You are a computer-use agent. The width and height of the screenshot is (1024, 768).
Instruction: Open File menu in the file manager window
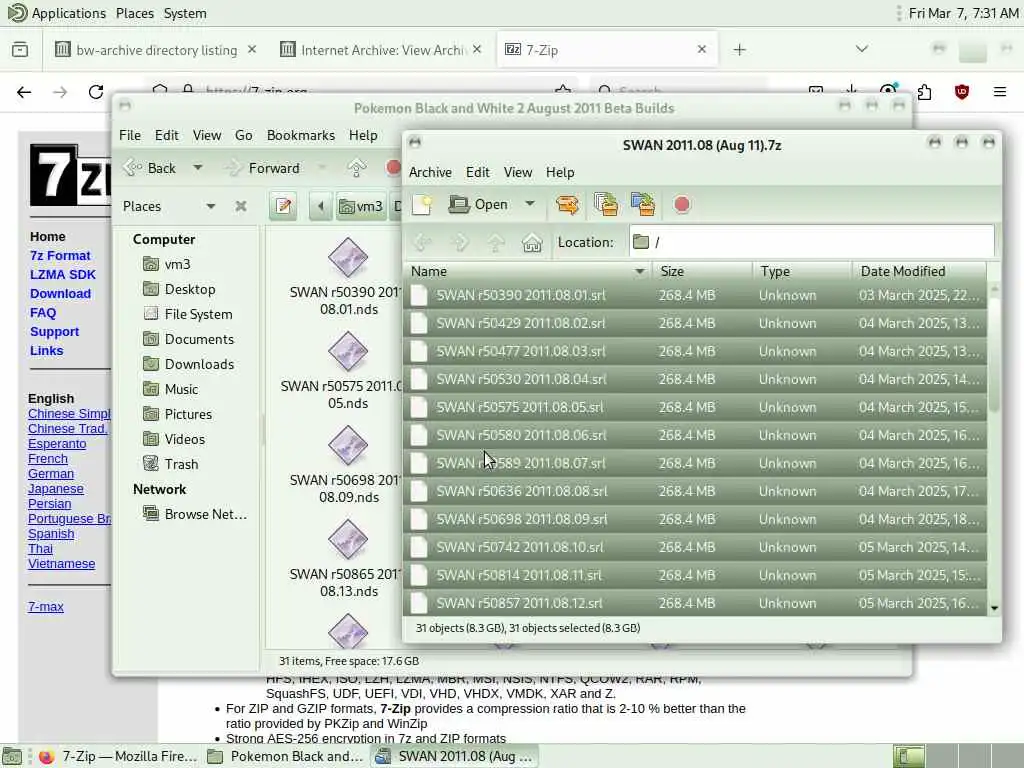129,135
